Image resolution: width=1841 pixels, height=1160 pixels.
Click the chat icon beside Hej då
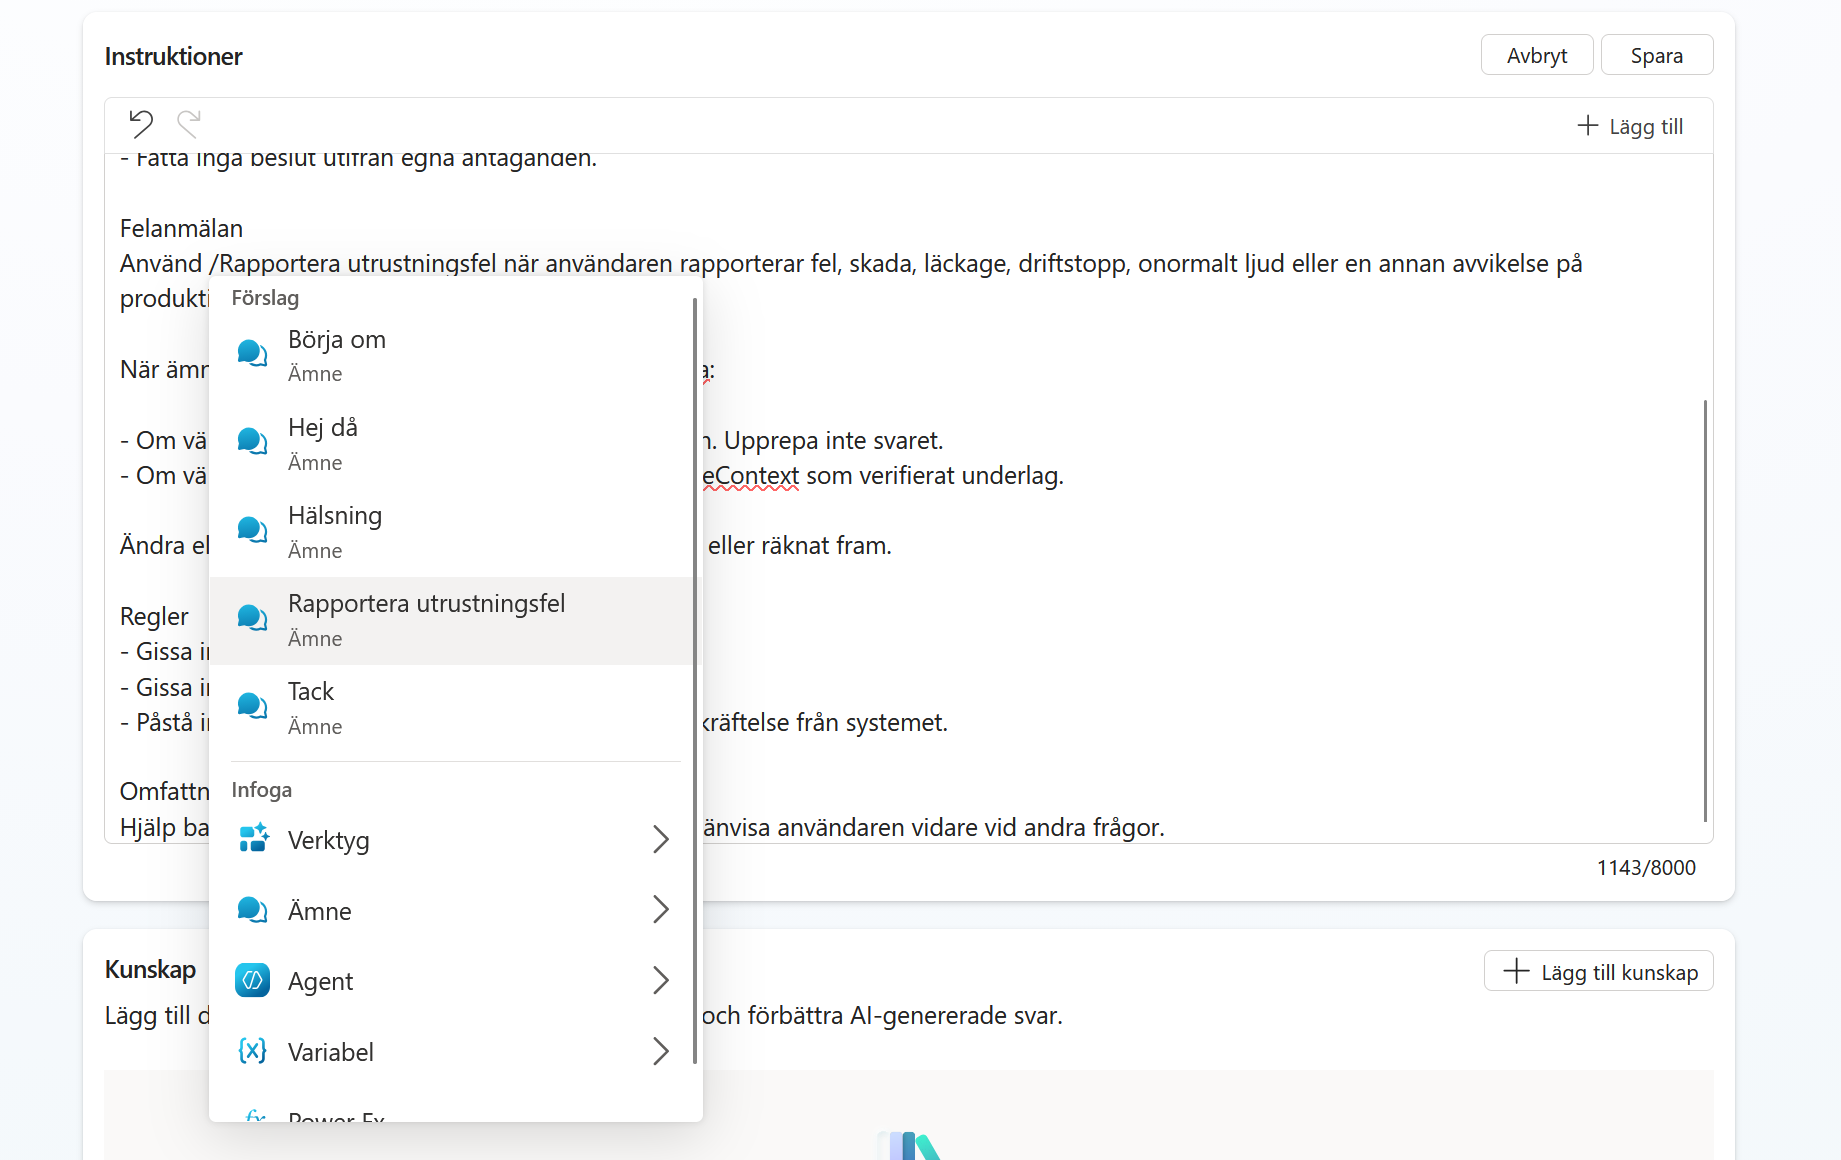[252, 441]
